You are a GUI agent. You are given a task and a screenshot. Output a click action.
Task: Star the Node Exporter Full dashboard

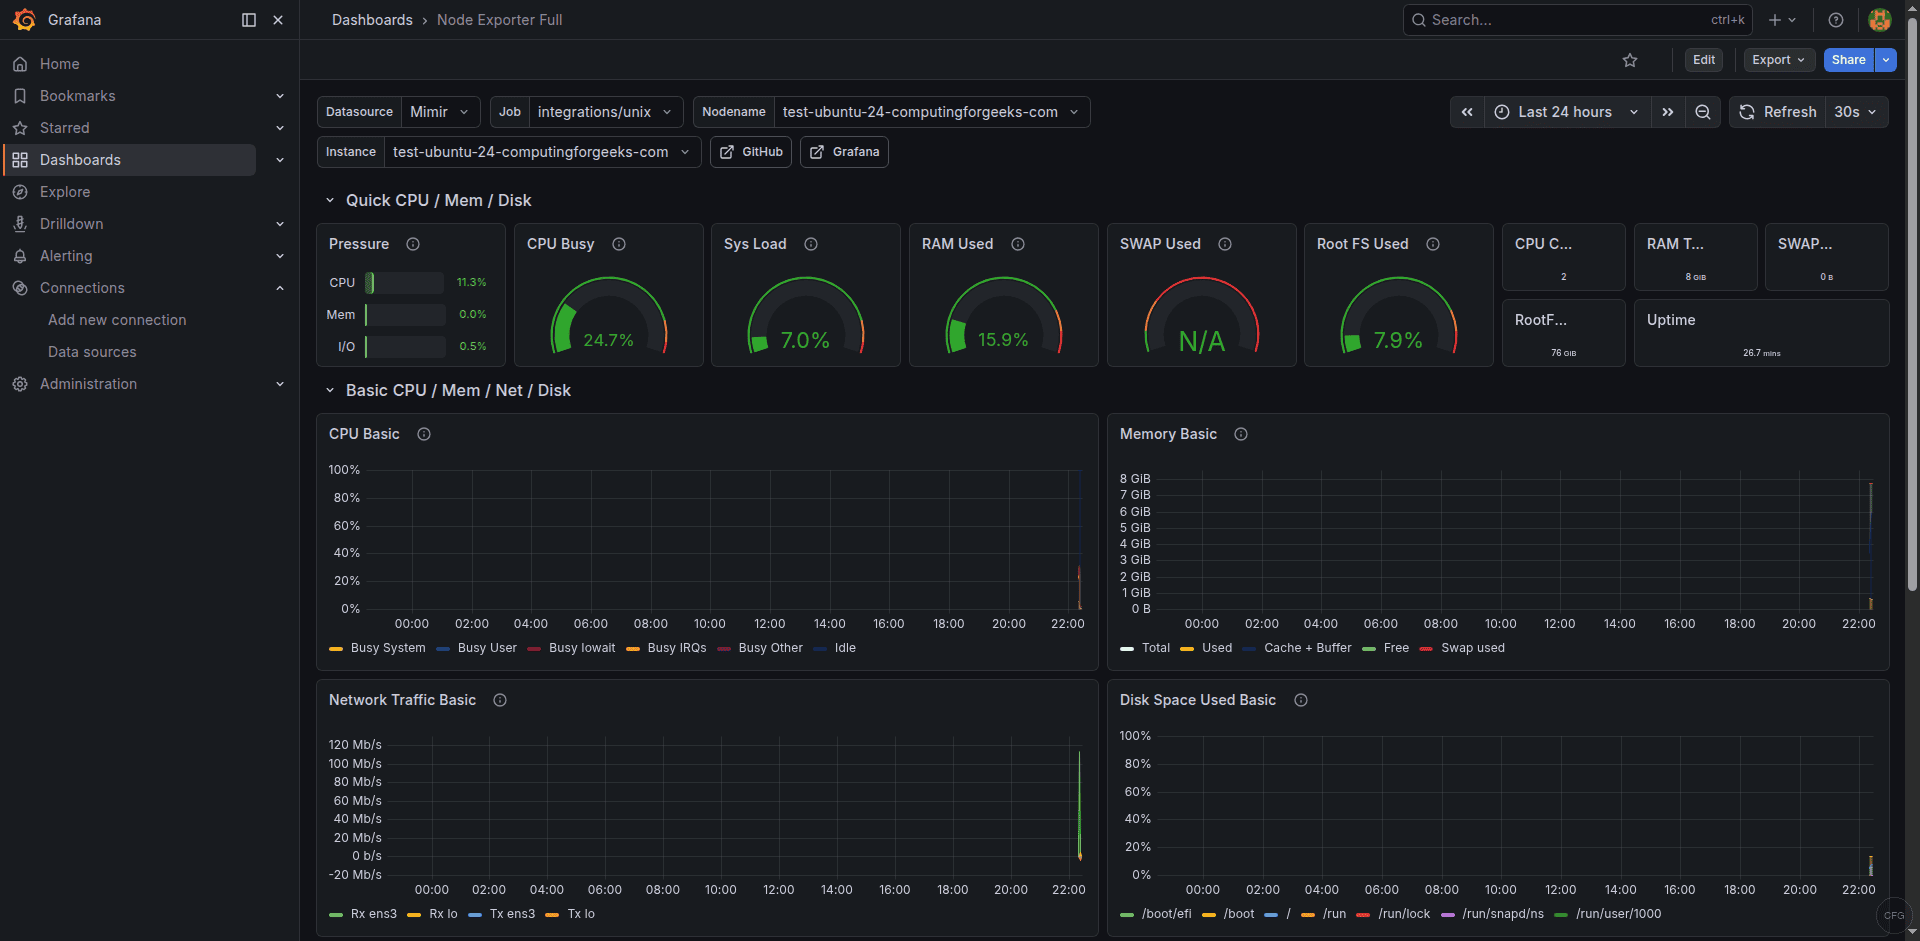point(1630,60)
